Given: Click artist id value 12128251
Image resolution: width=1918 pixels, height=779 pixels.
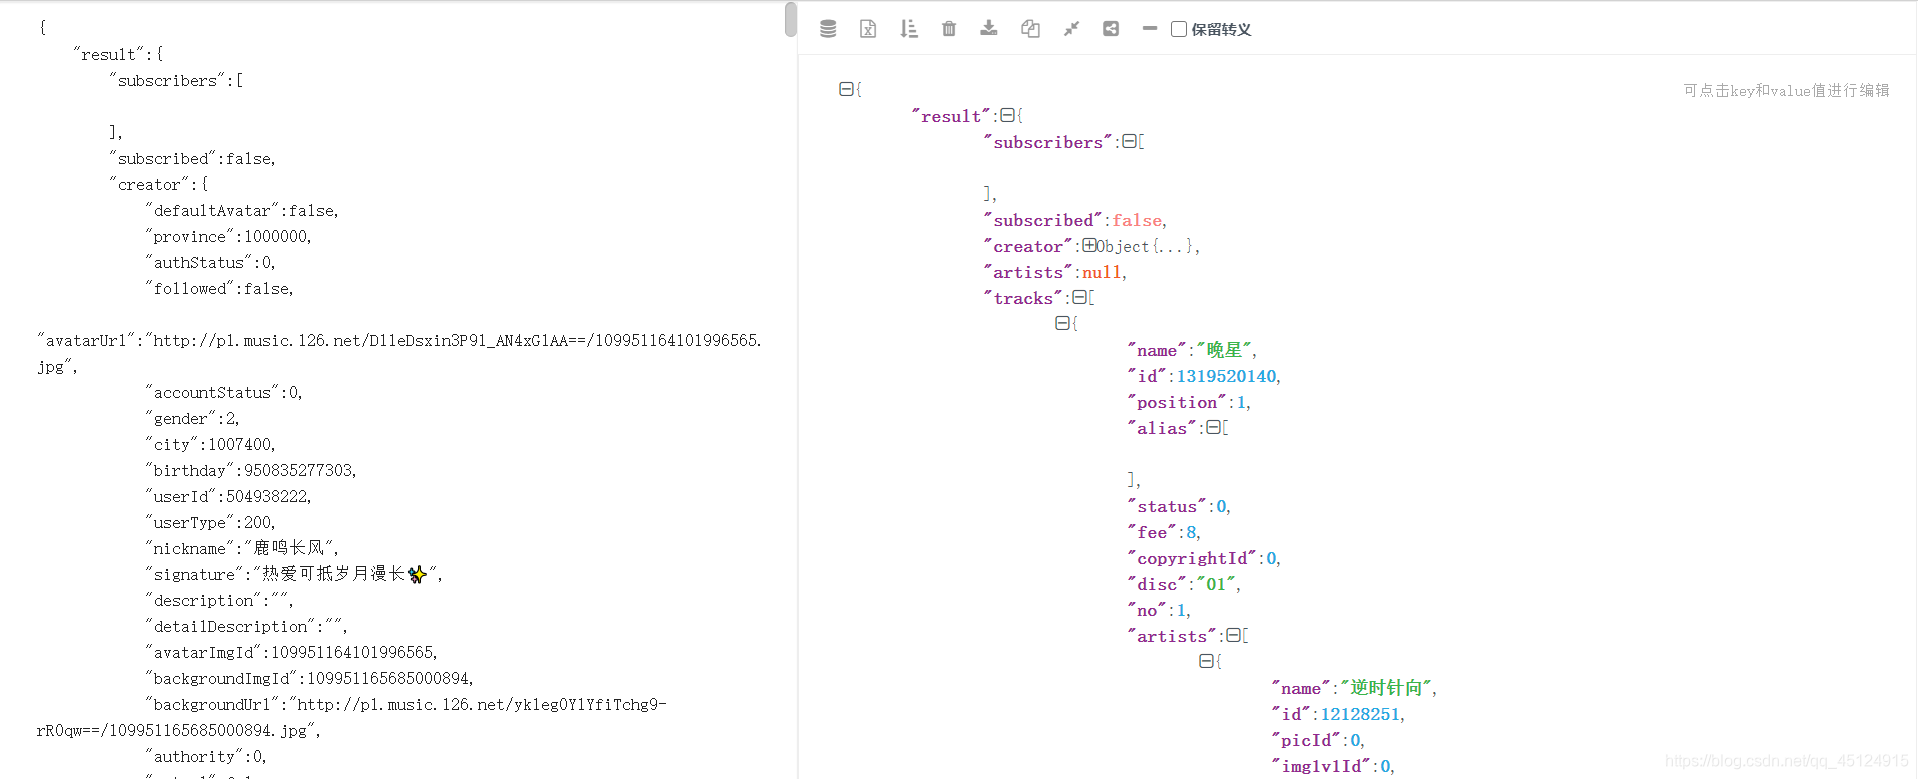Looking at the screenshot, I should coord(1360,714).
